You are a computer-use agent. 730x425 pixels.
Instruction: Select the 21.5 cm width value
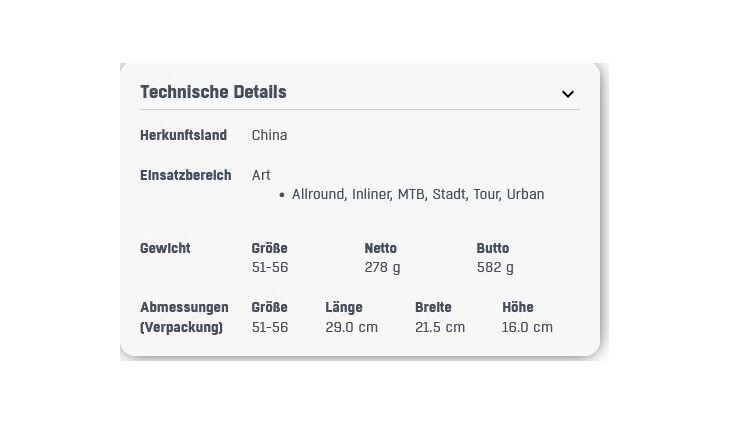pos(440,327)
